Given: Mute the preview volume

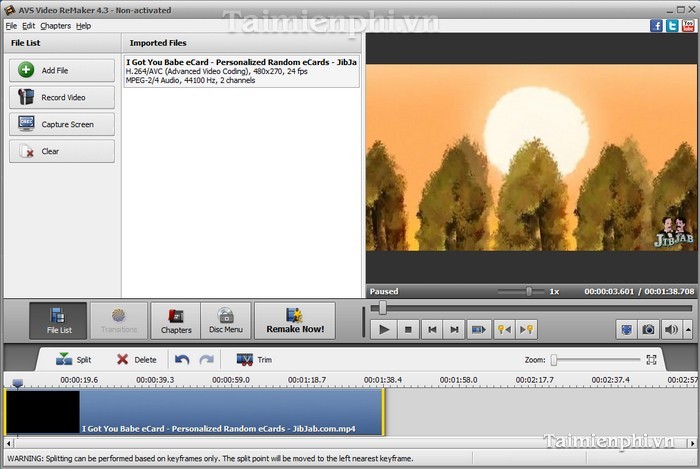Looking at the screenshot, I should pos(671,329).
